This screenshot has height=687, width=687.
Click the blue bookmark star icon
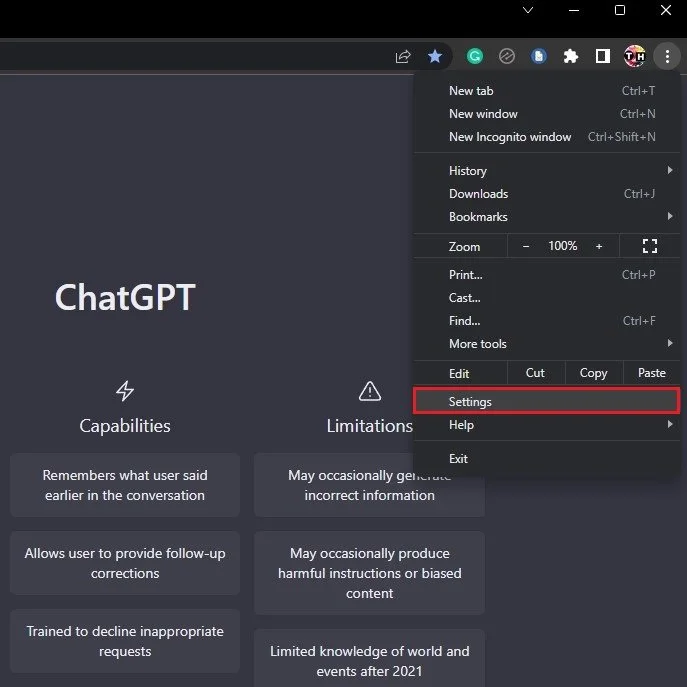(435, 56)
